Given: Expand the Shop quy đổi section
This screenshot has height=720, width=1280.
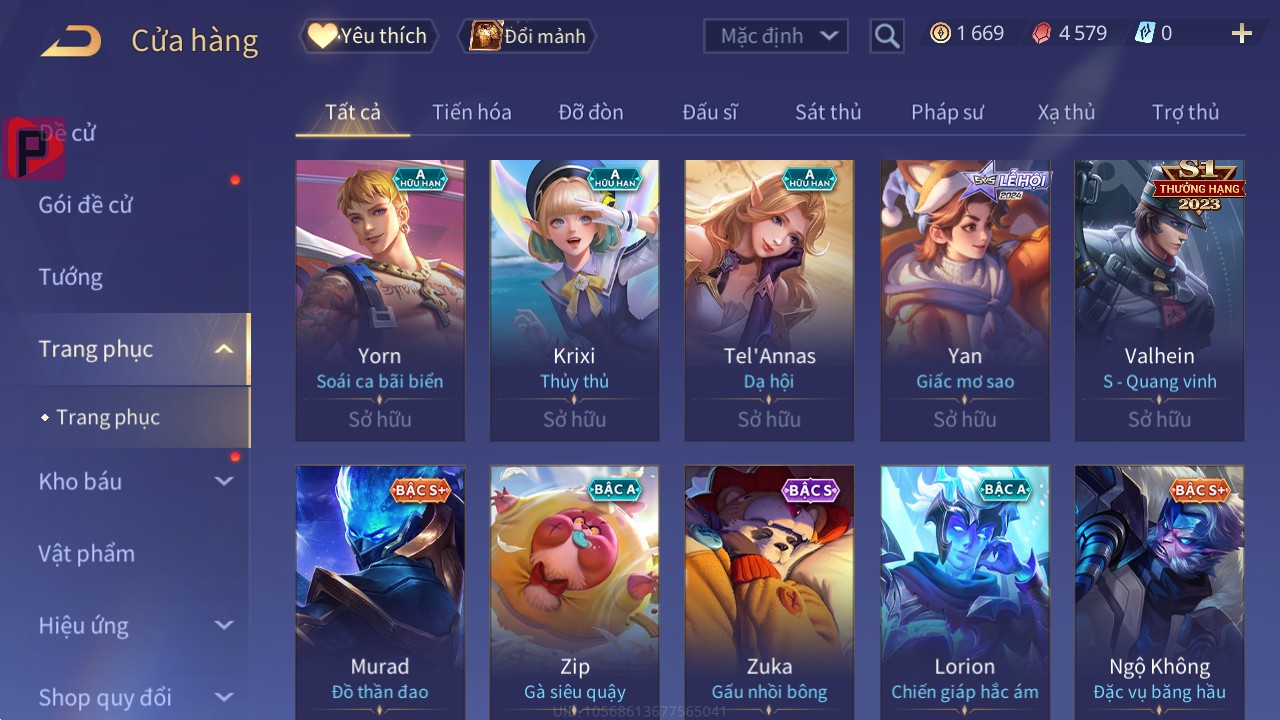Looking at the screenshot, I should 224,697.
